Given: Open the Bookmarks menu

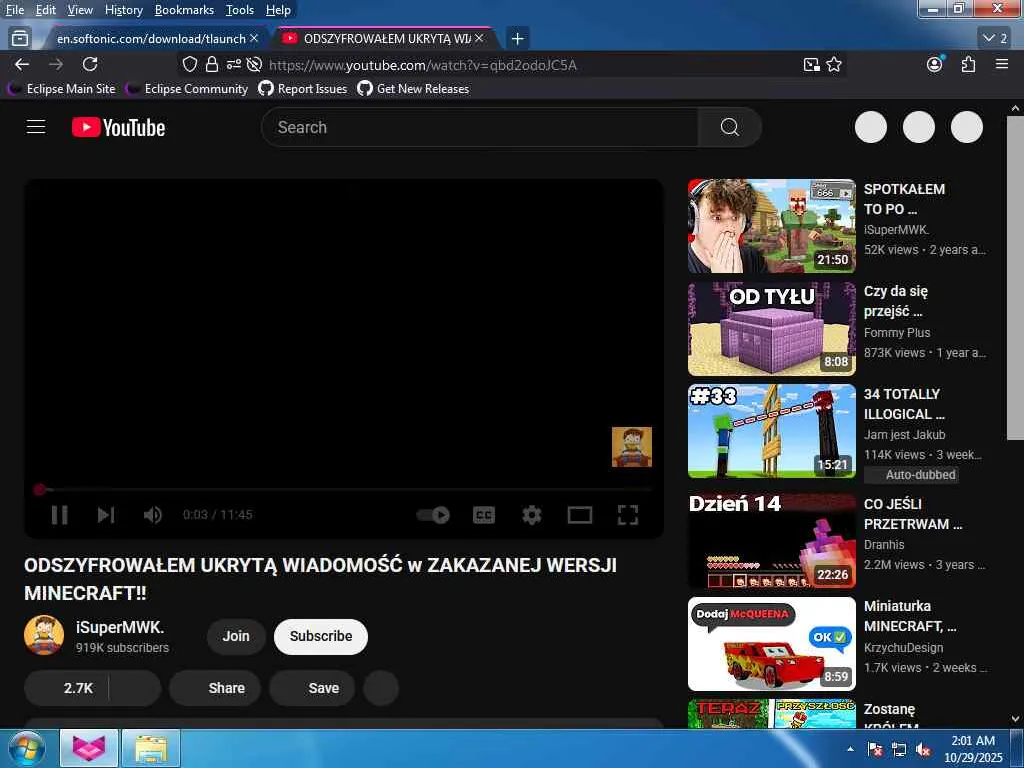Looking at the screenshot, I should 184,10.
